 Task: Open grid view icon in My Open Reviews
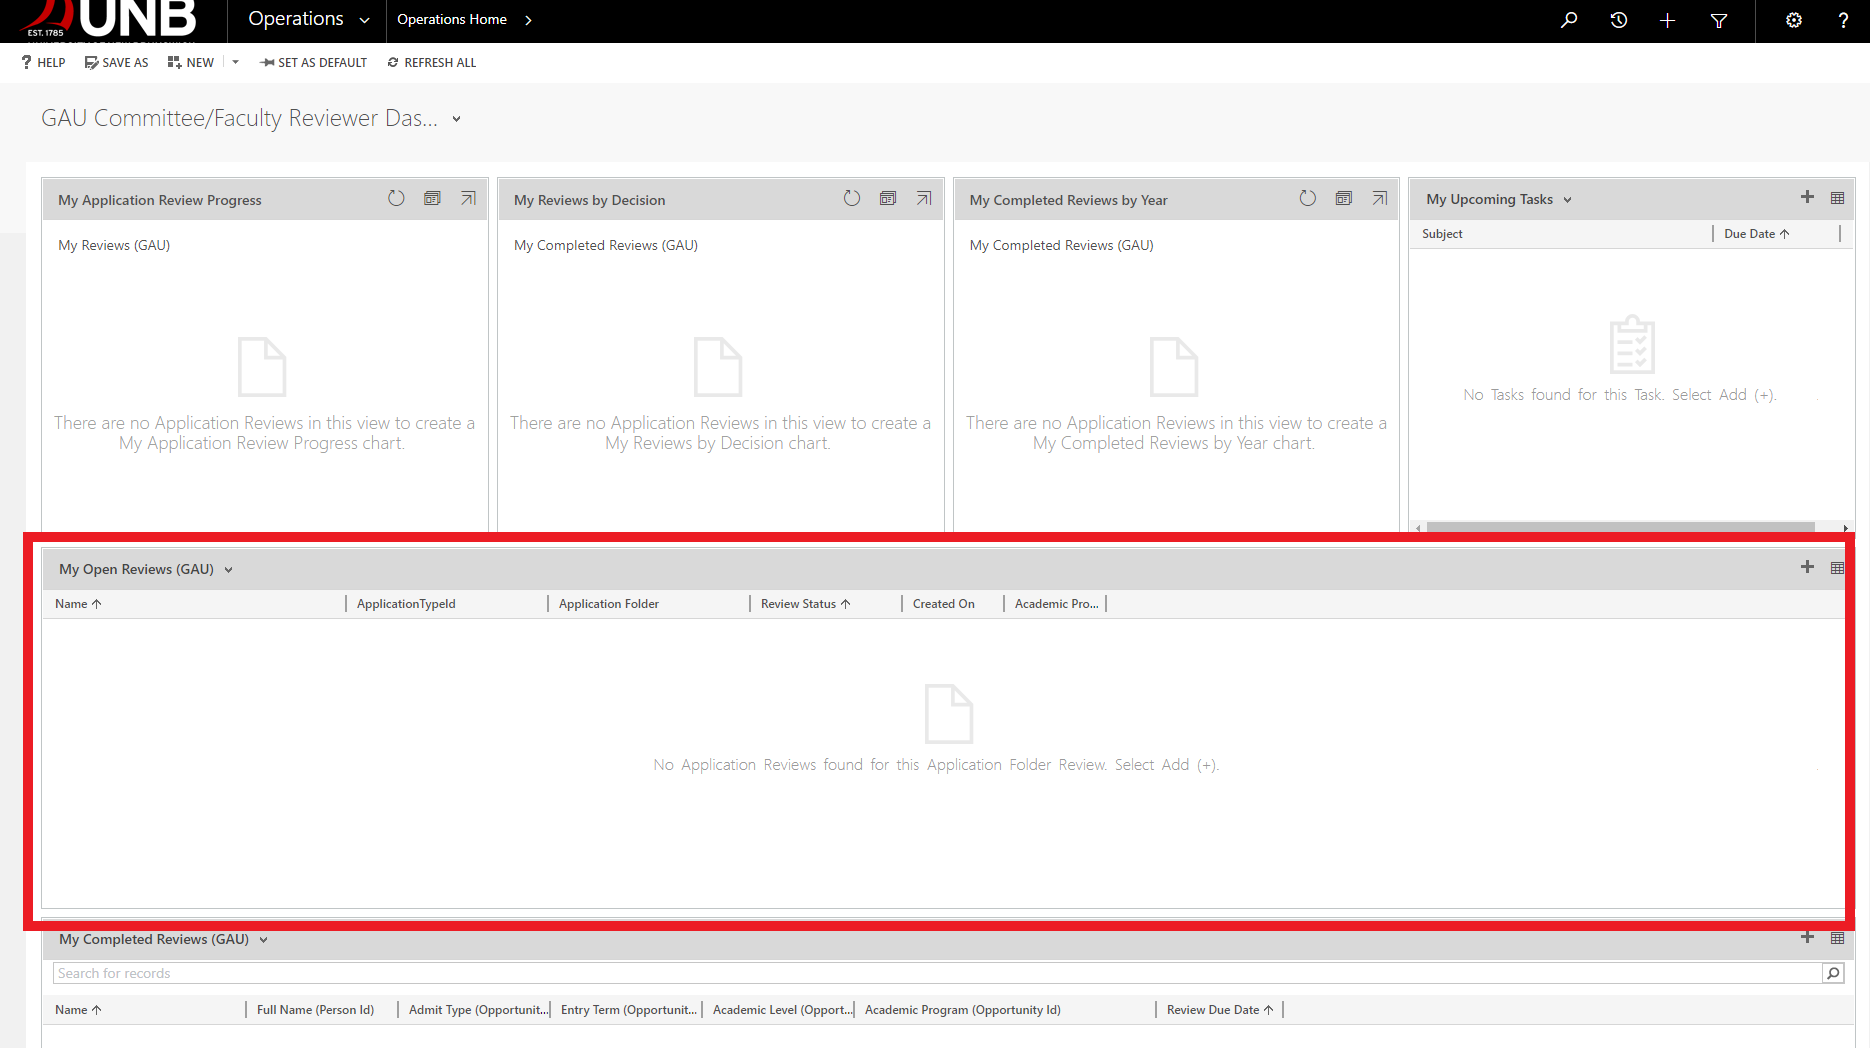pos(1837,568)
